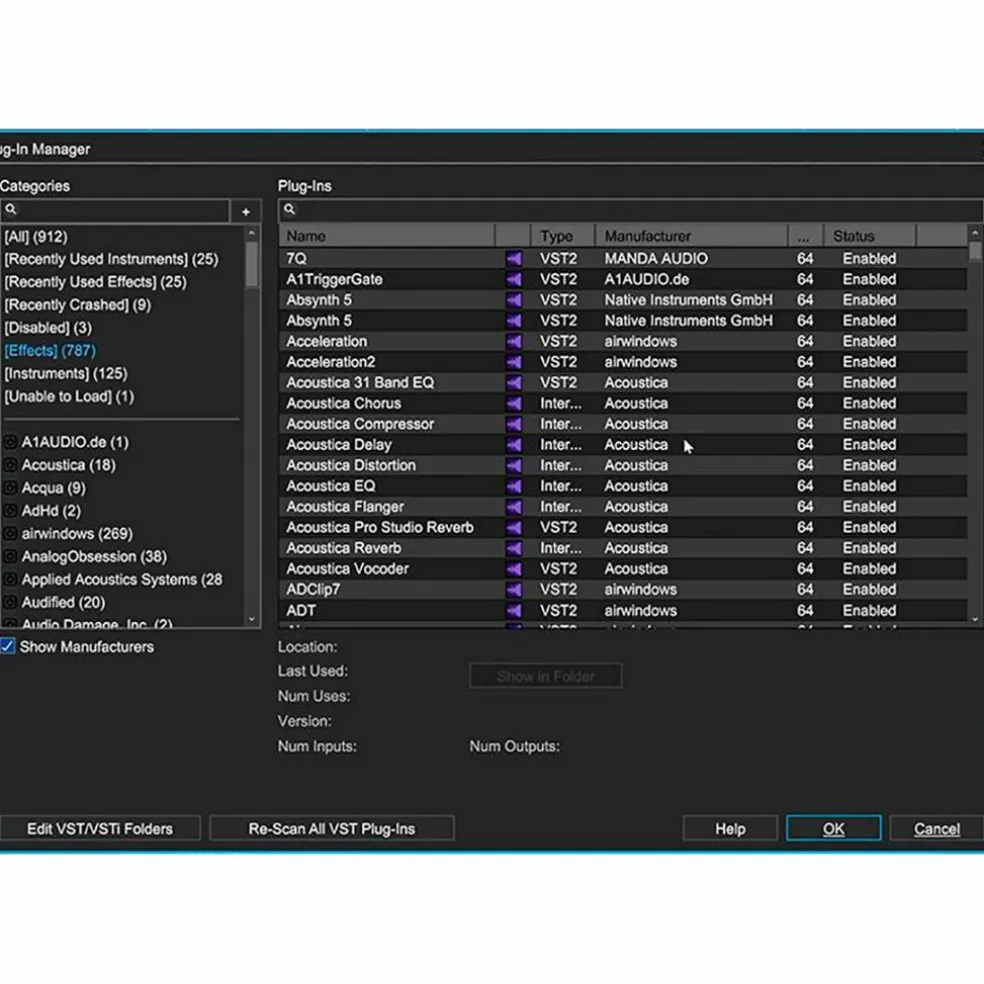Uncheck the Show Manufacturers checkbox
The height and width of the screenshot is (984, 984).
pos(8,646)
